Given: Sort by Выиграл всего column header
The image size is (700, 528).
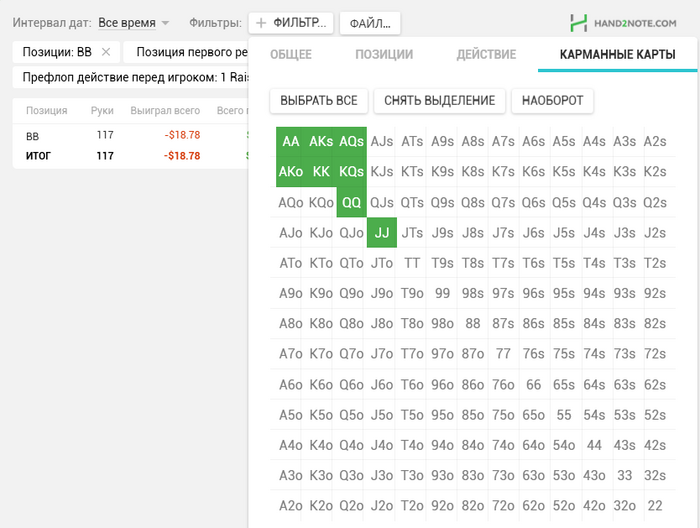Looking at the screenshot, I should (x=165, y=111).
